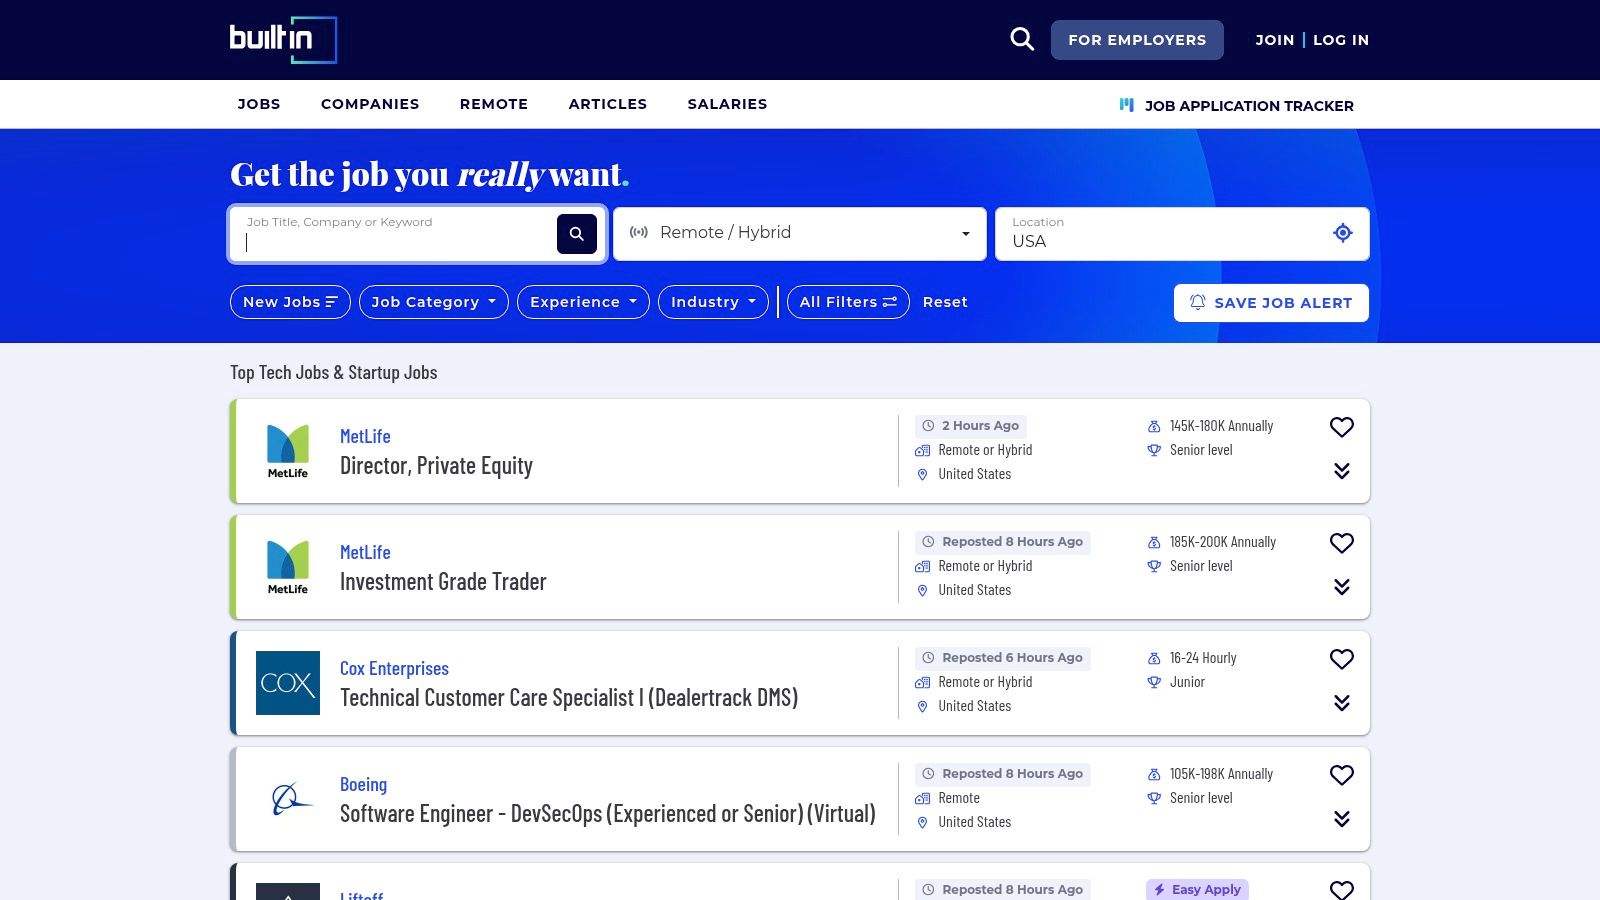Click the Boeing logo
The image size is (1600, 900).
(x=291, y=799)
